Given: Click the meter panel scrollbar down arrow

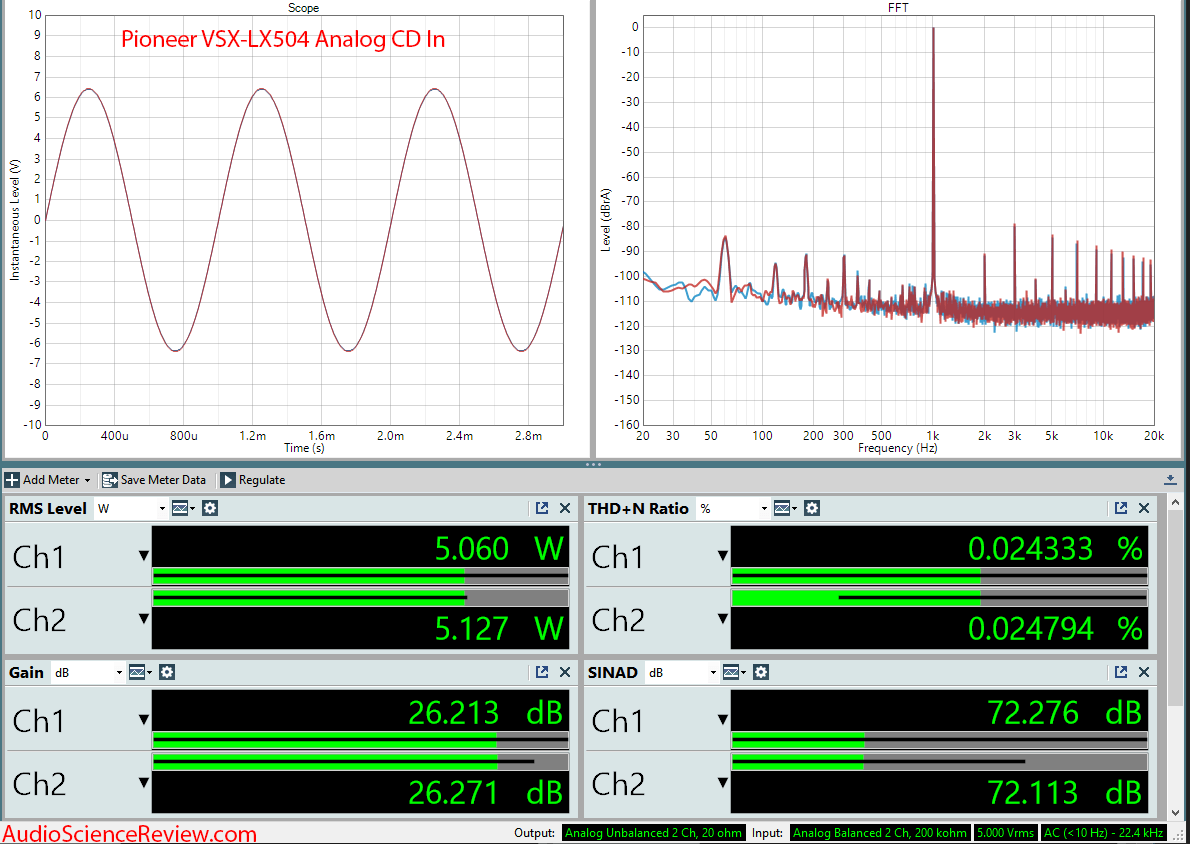Looking at the screenshot, I should tap(1176, 813).
